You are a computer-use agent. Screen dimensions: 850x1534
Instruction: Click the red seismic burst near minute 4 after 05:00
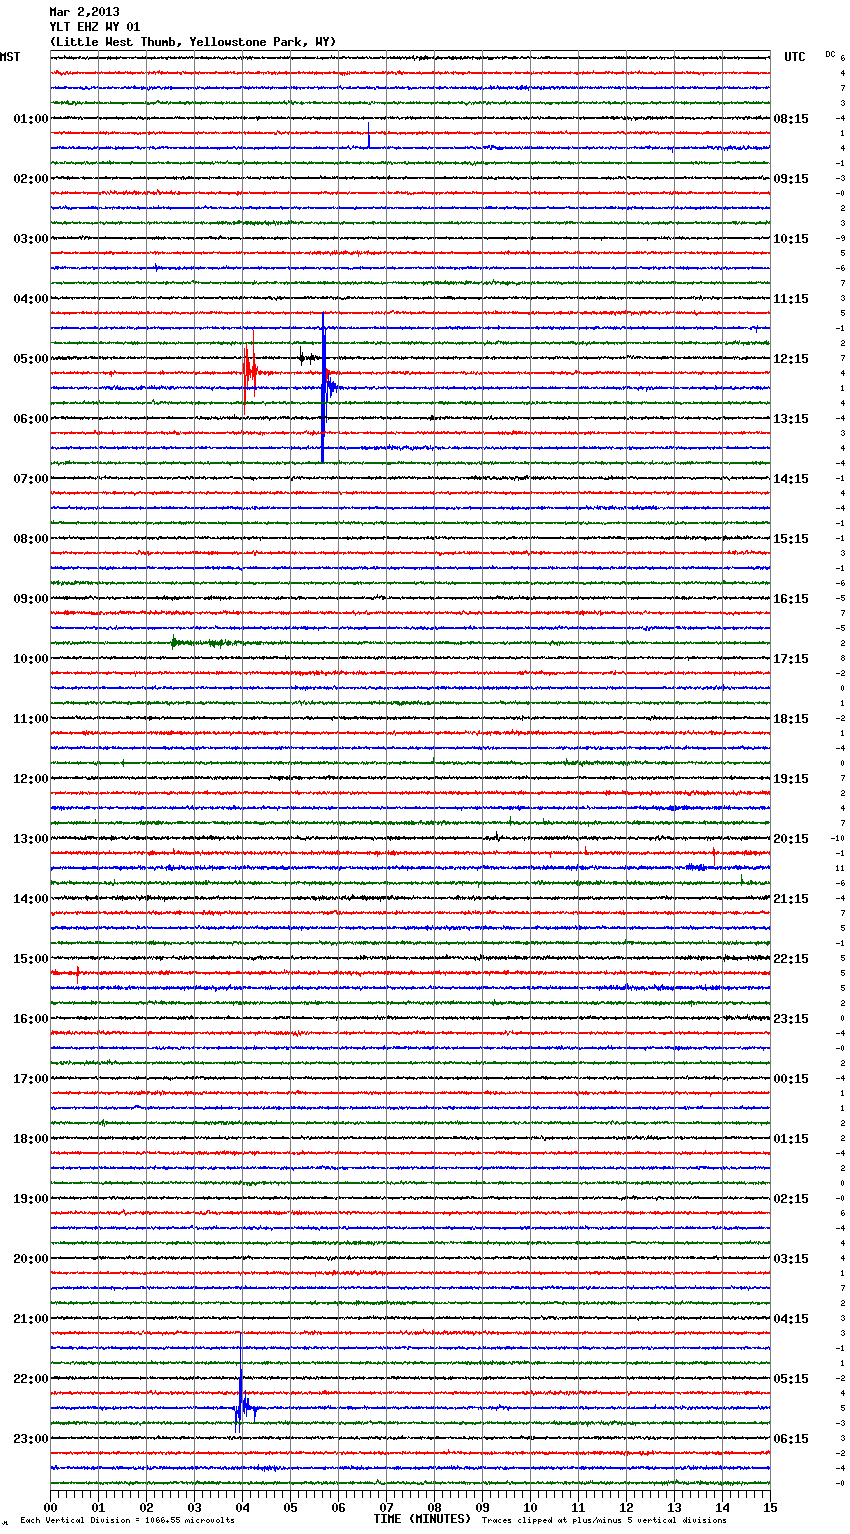click(x=249, y=373)
